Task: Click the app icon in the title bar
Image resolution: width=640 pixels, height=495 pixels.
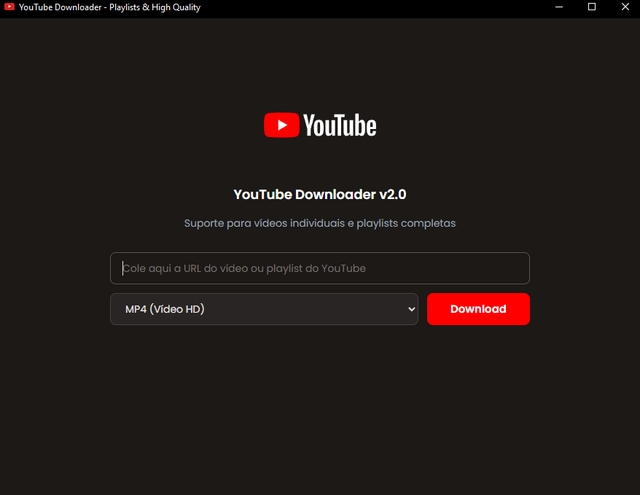Action: pos(9,7)
